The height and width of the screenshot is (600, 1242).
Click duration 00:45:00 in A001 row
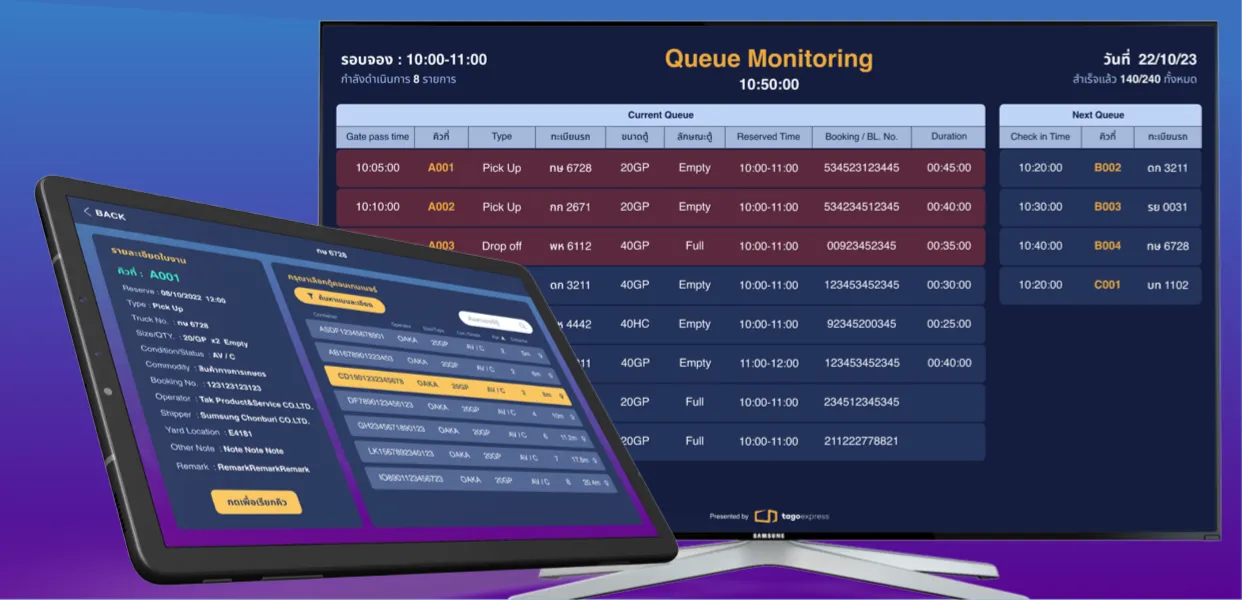tap(949, 168)
